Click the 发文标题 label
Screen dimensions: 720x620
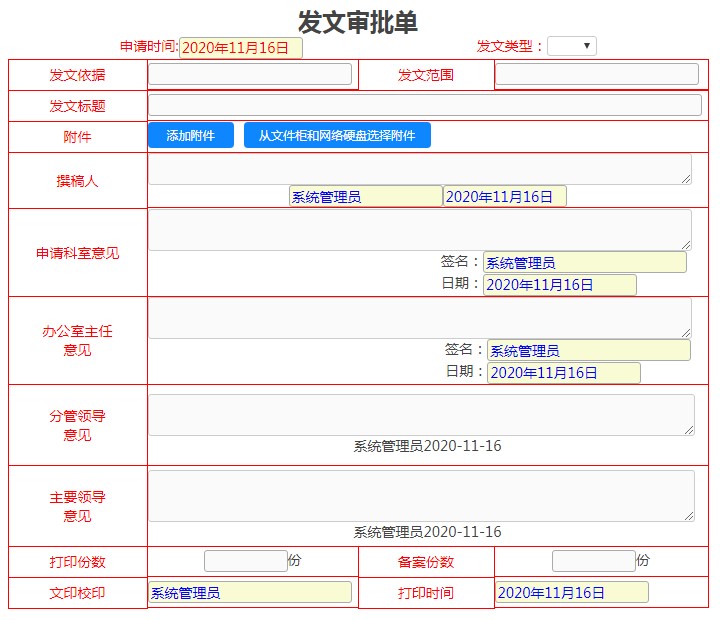pyautogui.click(x=78, y=106)
